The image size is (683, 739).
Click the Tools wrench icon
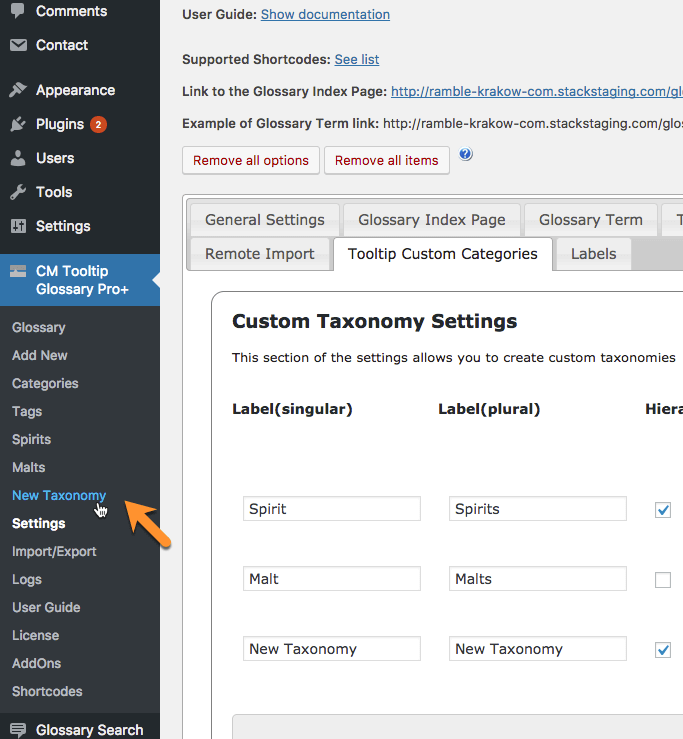(18, 192)
